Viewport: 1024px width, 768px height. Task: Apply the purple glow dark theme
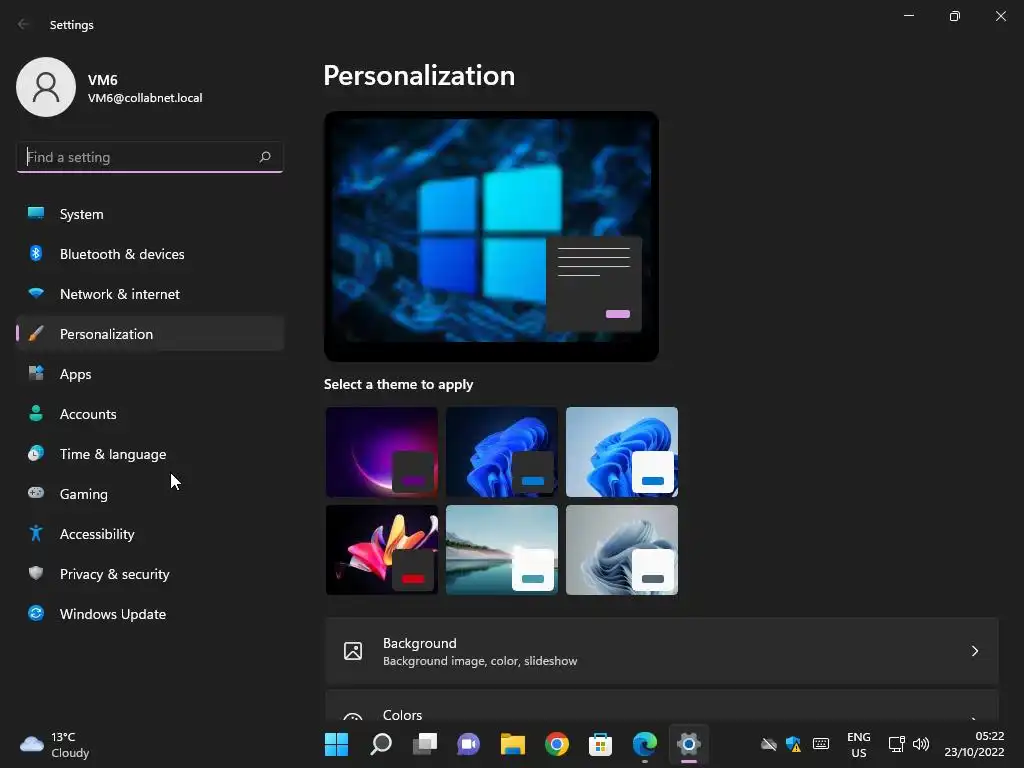381,452
